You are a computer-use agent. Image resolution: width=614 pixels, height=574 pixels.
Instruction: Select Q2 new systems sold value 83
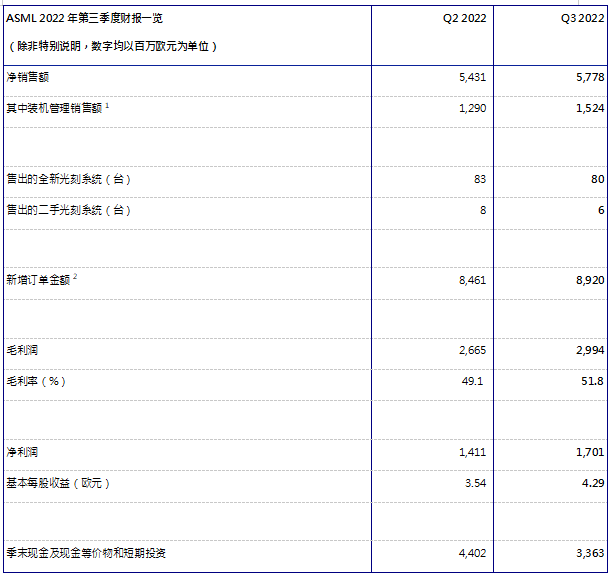(x=479, y=179)
